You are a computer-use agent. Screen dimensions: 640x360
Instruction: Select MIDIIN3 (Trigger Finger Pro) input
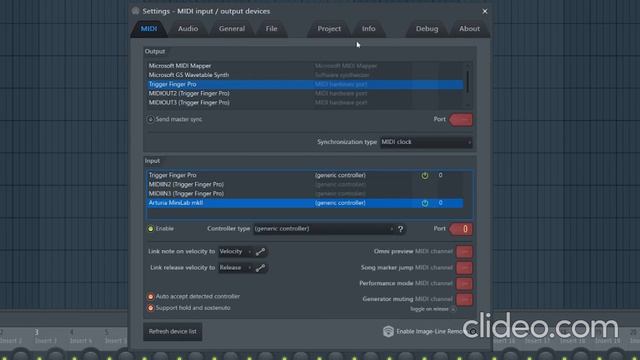click(x=305, y=193)
